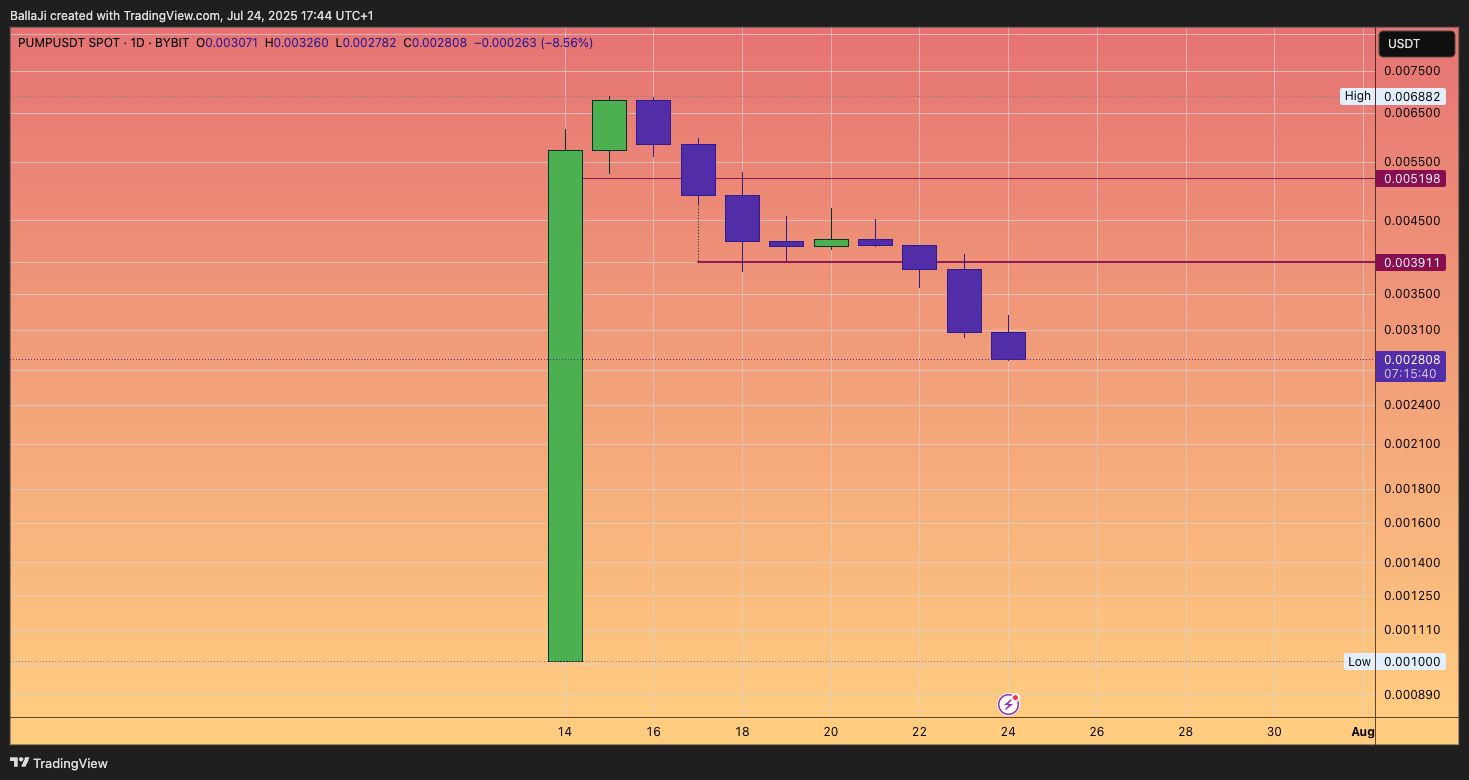1469x780 pixels.
Task: Click the 0.002400 price scale label
Action: click(x=1412, y=405)
